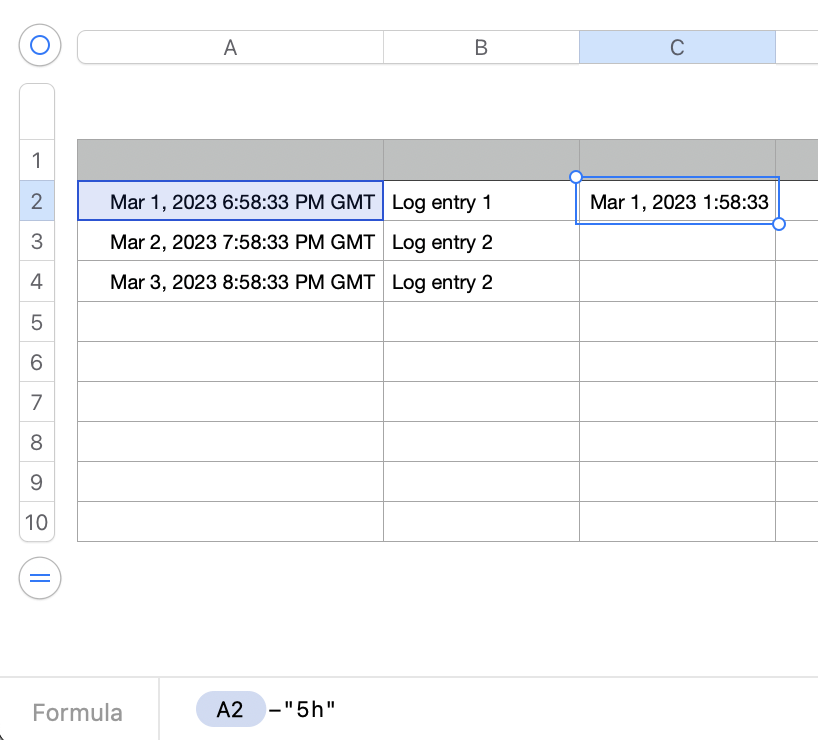Select row 1 header
818x740 pixels.
[x=37, y=160]
